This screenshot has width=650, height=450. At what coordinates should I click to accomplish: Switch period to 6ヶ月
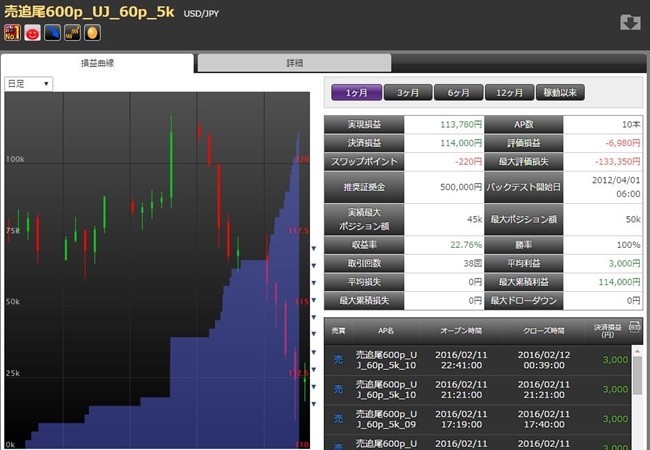(458, 92)
